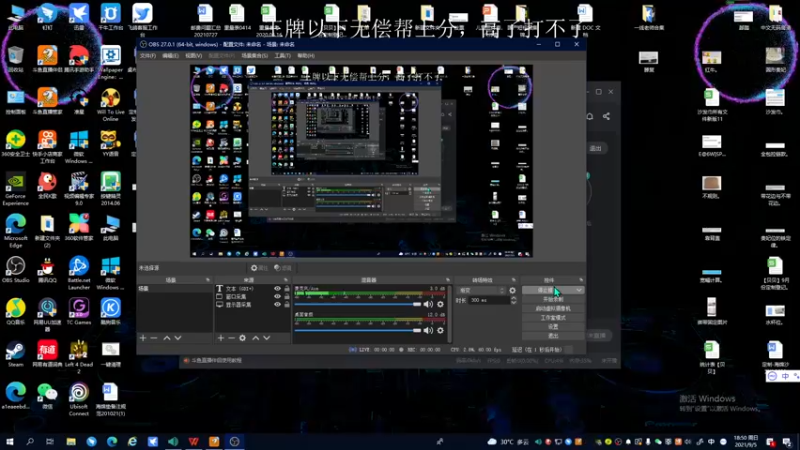
Task: Remove selected source with minus icon
Action: (x=232, y=338)
